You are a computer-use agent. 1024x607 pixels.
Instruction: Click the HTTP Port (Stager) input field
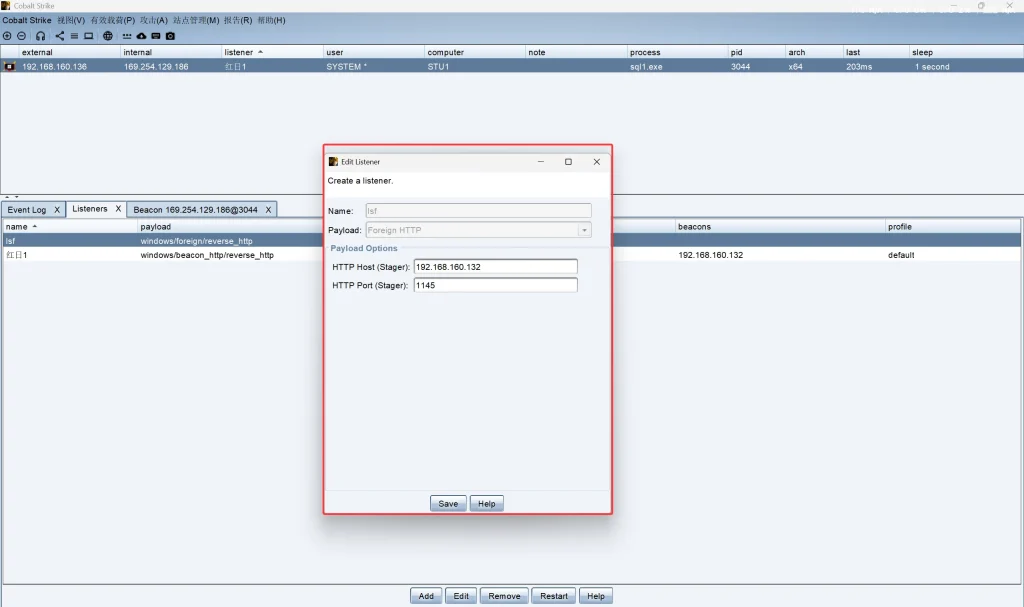pos(496,285)
